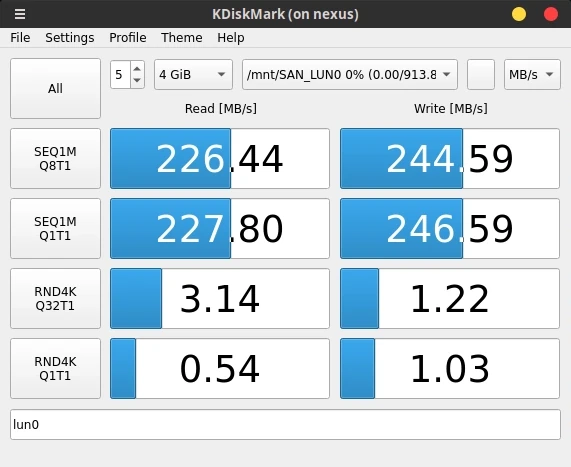Run the SEQ1M Q1T1 test

55,228
